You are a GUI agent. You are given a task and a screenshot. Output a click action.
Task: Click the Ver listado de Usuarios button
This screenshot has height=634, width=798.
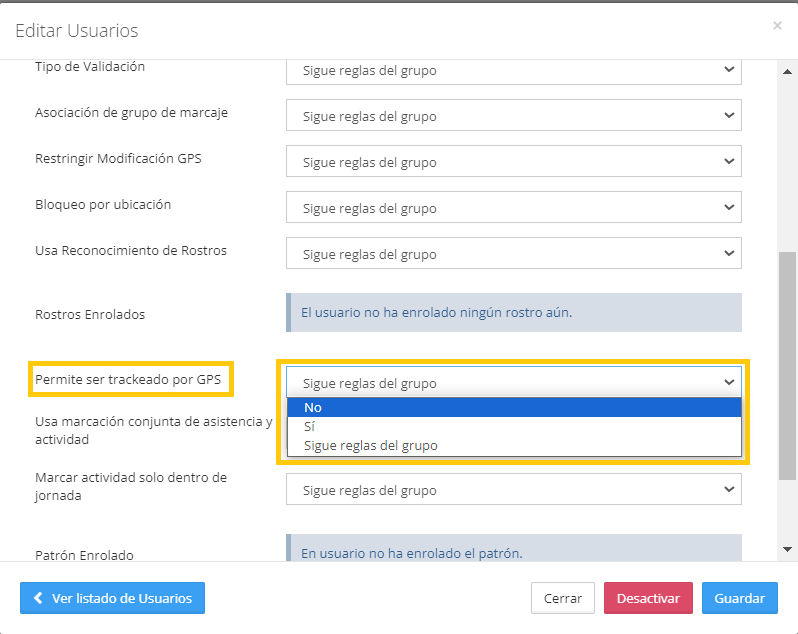[x=112, y=598]
